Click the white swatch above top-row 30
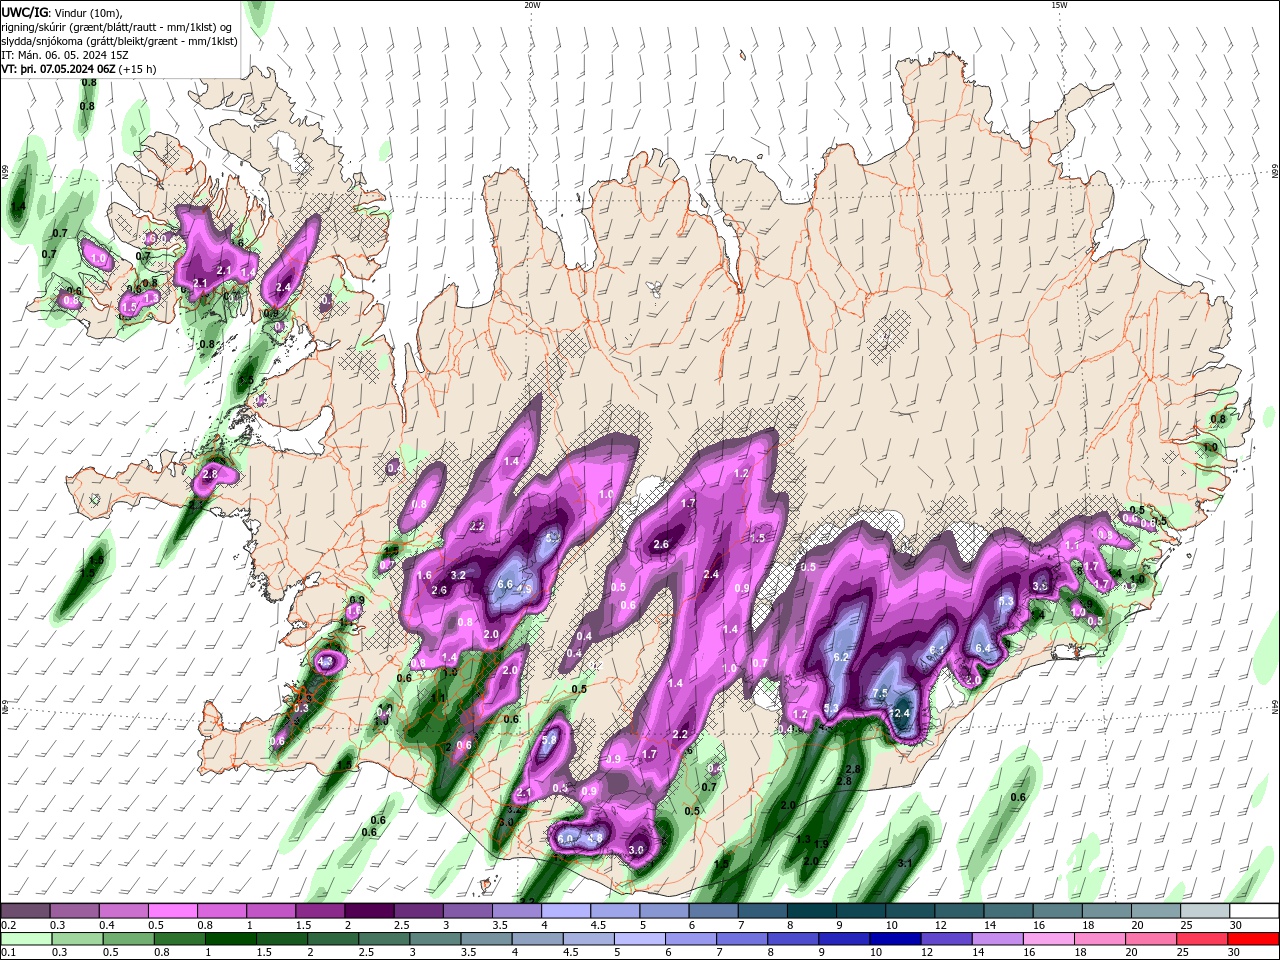Viewport: 1280px width, 960px height. point(1254,911)
